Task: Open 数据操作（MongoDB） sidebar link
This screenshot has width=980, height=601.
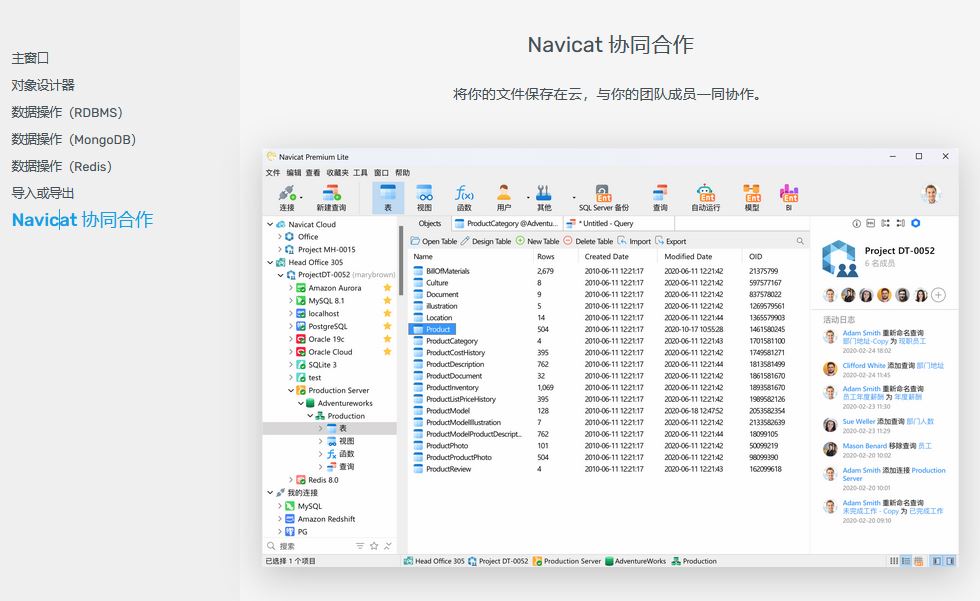Action: [x=73, y=139]
